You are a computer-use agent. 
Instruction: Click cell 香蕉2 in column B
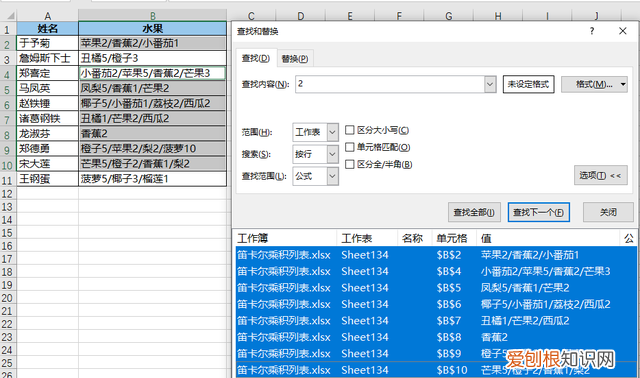pos(153,134)
